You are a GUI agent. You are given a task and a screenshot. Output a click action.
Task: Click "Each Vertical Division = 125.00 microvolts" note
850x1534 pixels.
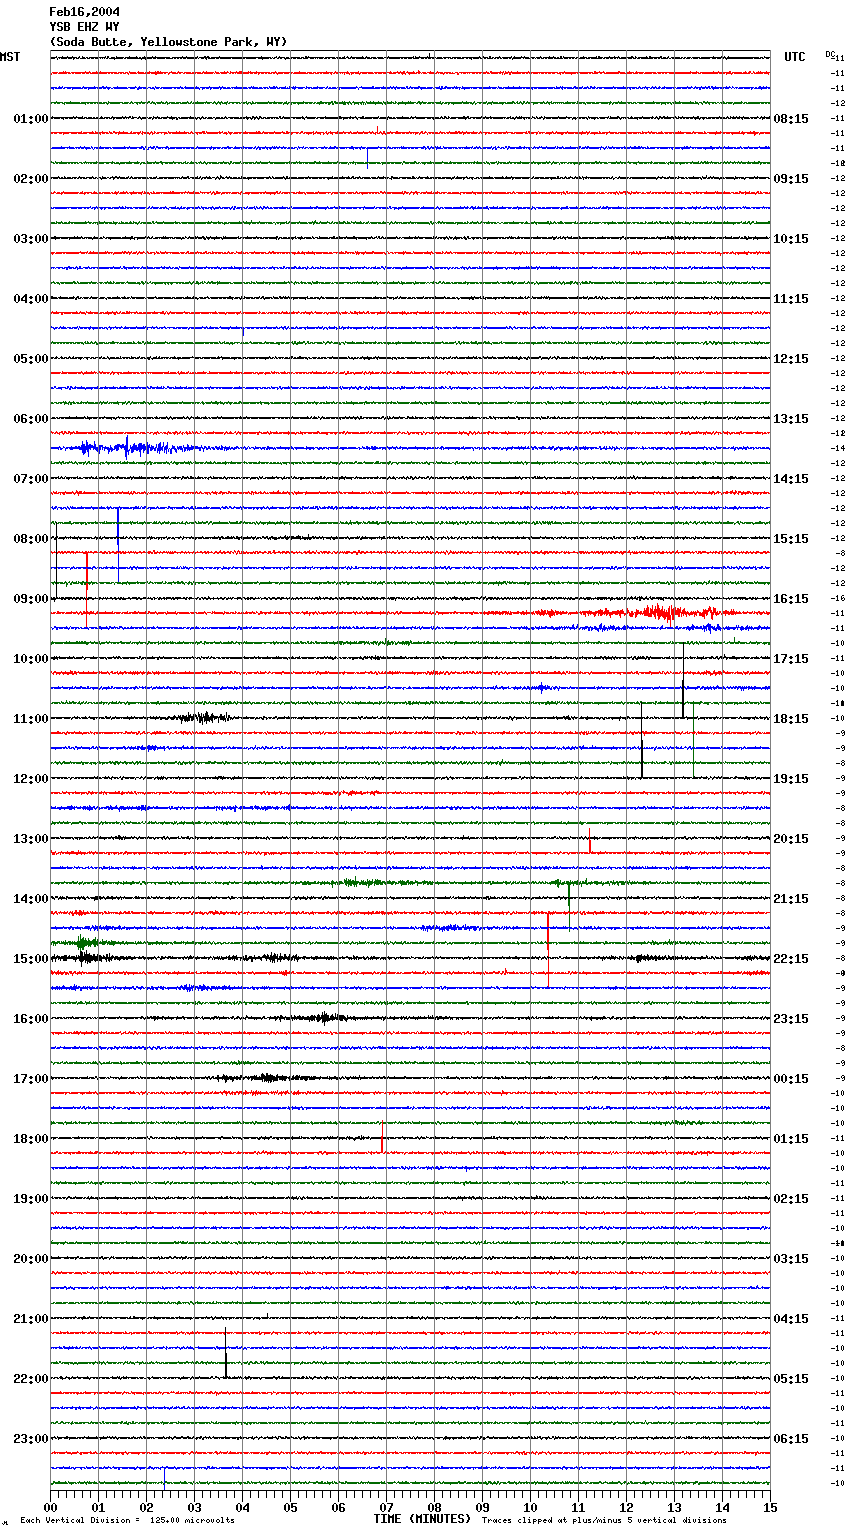click(127, 1520)
